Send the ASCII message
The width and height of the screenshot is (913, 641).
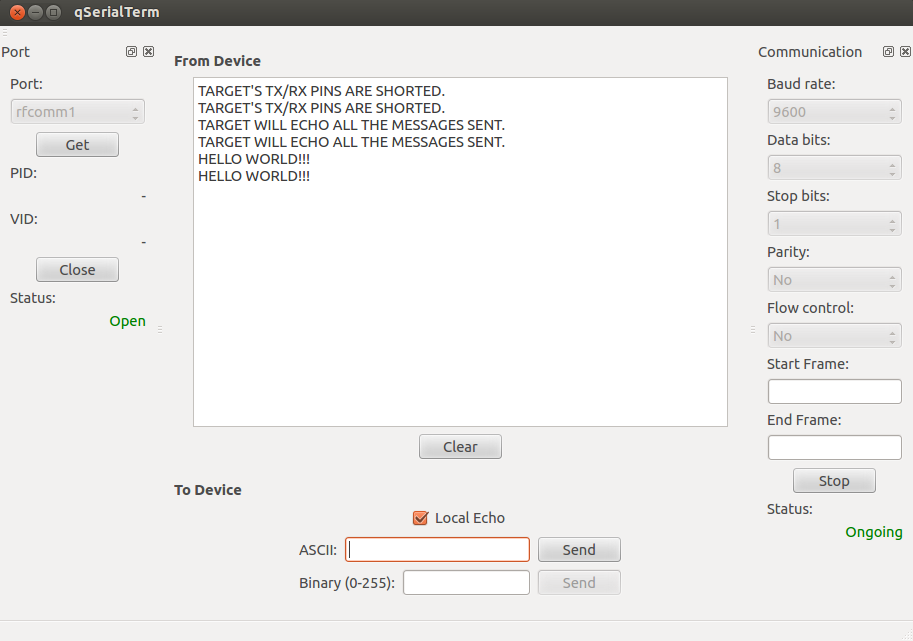[x=579, y=550]
